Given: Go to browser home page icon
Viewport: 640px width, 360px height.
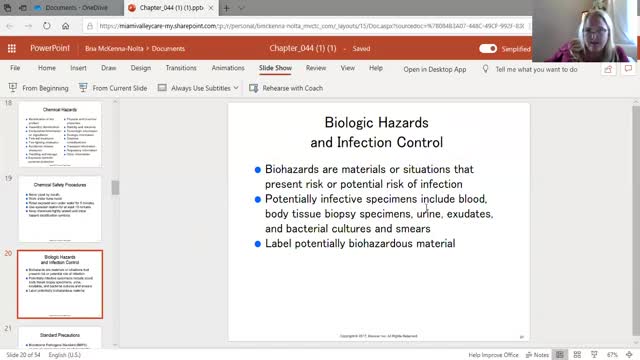Looking at the screenshot, I should pyautogui.click(x=65, y=26).
